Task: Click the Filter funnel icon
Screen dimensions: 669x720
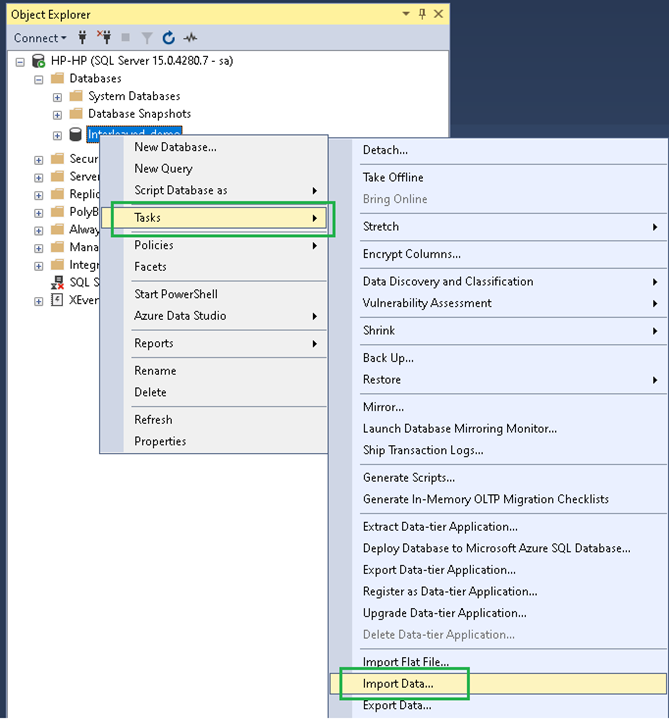Action: [x=147, y=38]
